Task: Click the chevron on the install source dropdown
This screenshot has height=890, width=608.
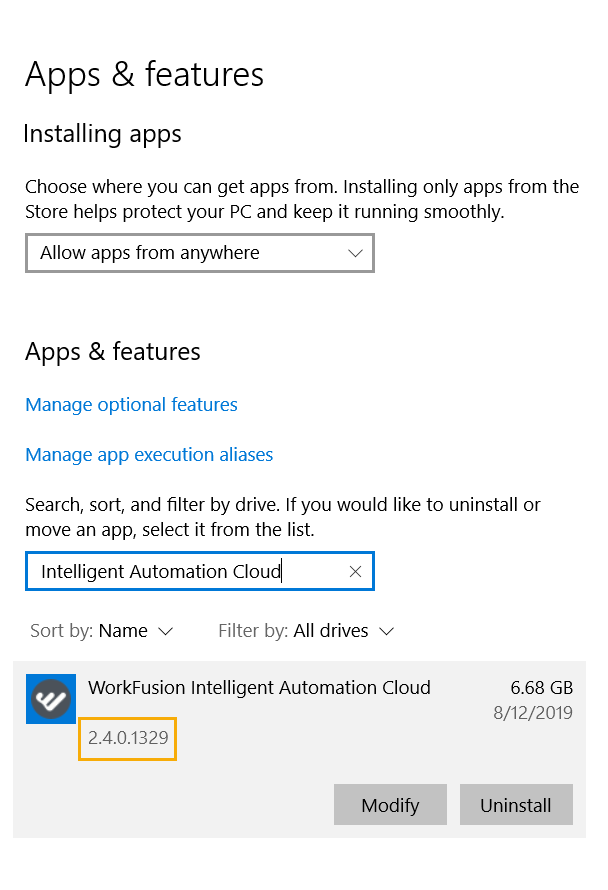Action: pyautogui.click(x=355, y=253)
